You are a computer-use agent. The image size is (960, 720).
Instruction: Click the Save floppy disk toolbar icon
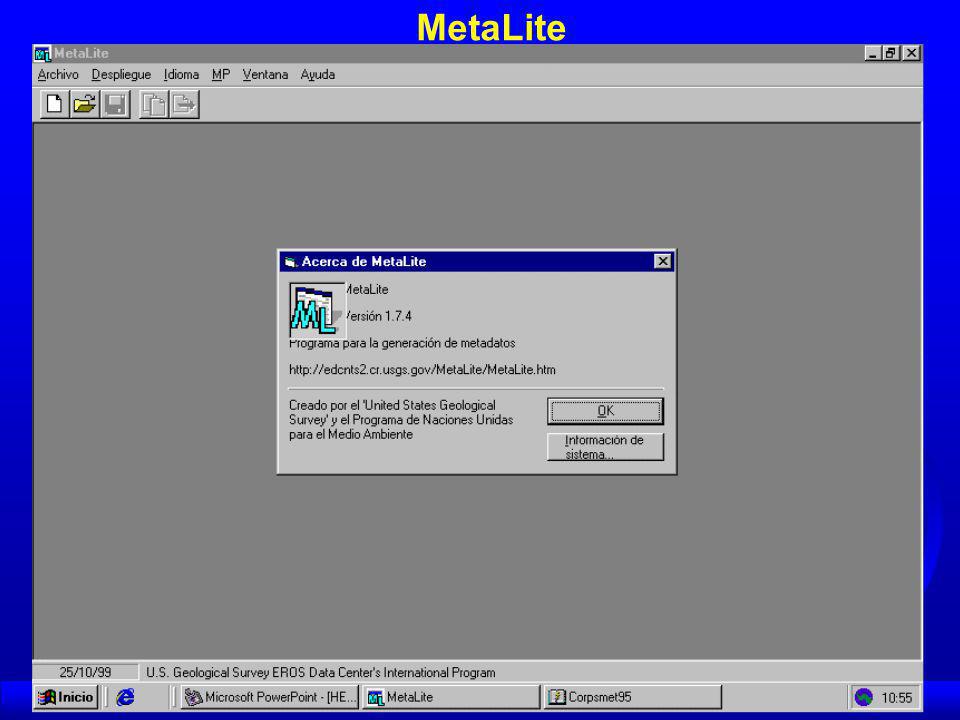click(115, 104)
